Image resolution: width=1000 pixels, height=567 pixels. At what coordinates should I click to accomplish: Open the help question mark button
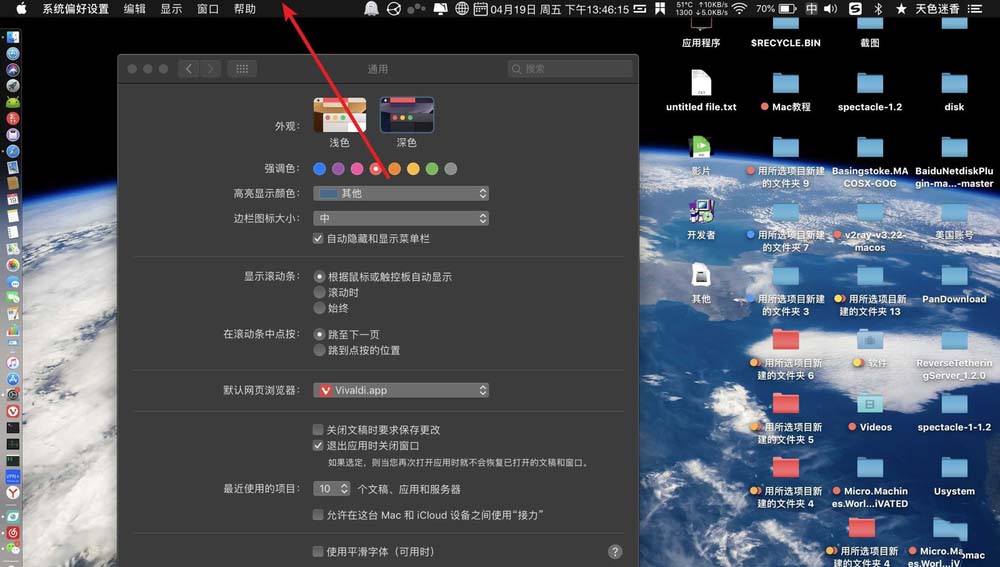tap(615, 551)
